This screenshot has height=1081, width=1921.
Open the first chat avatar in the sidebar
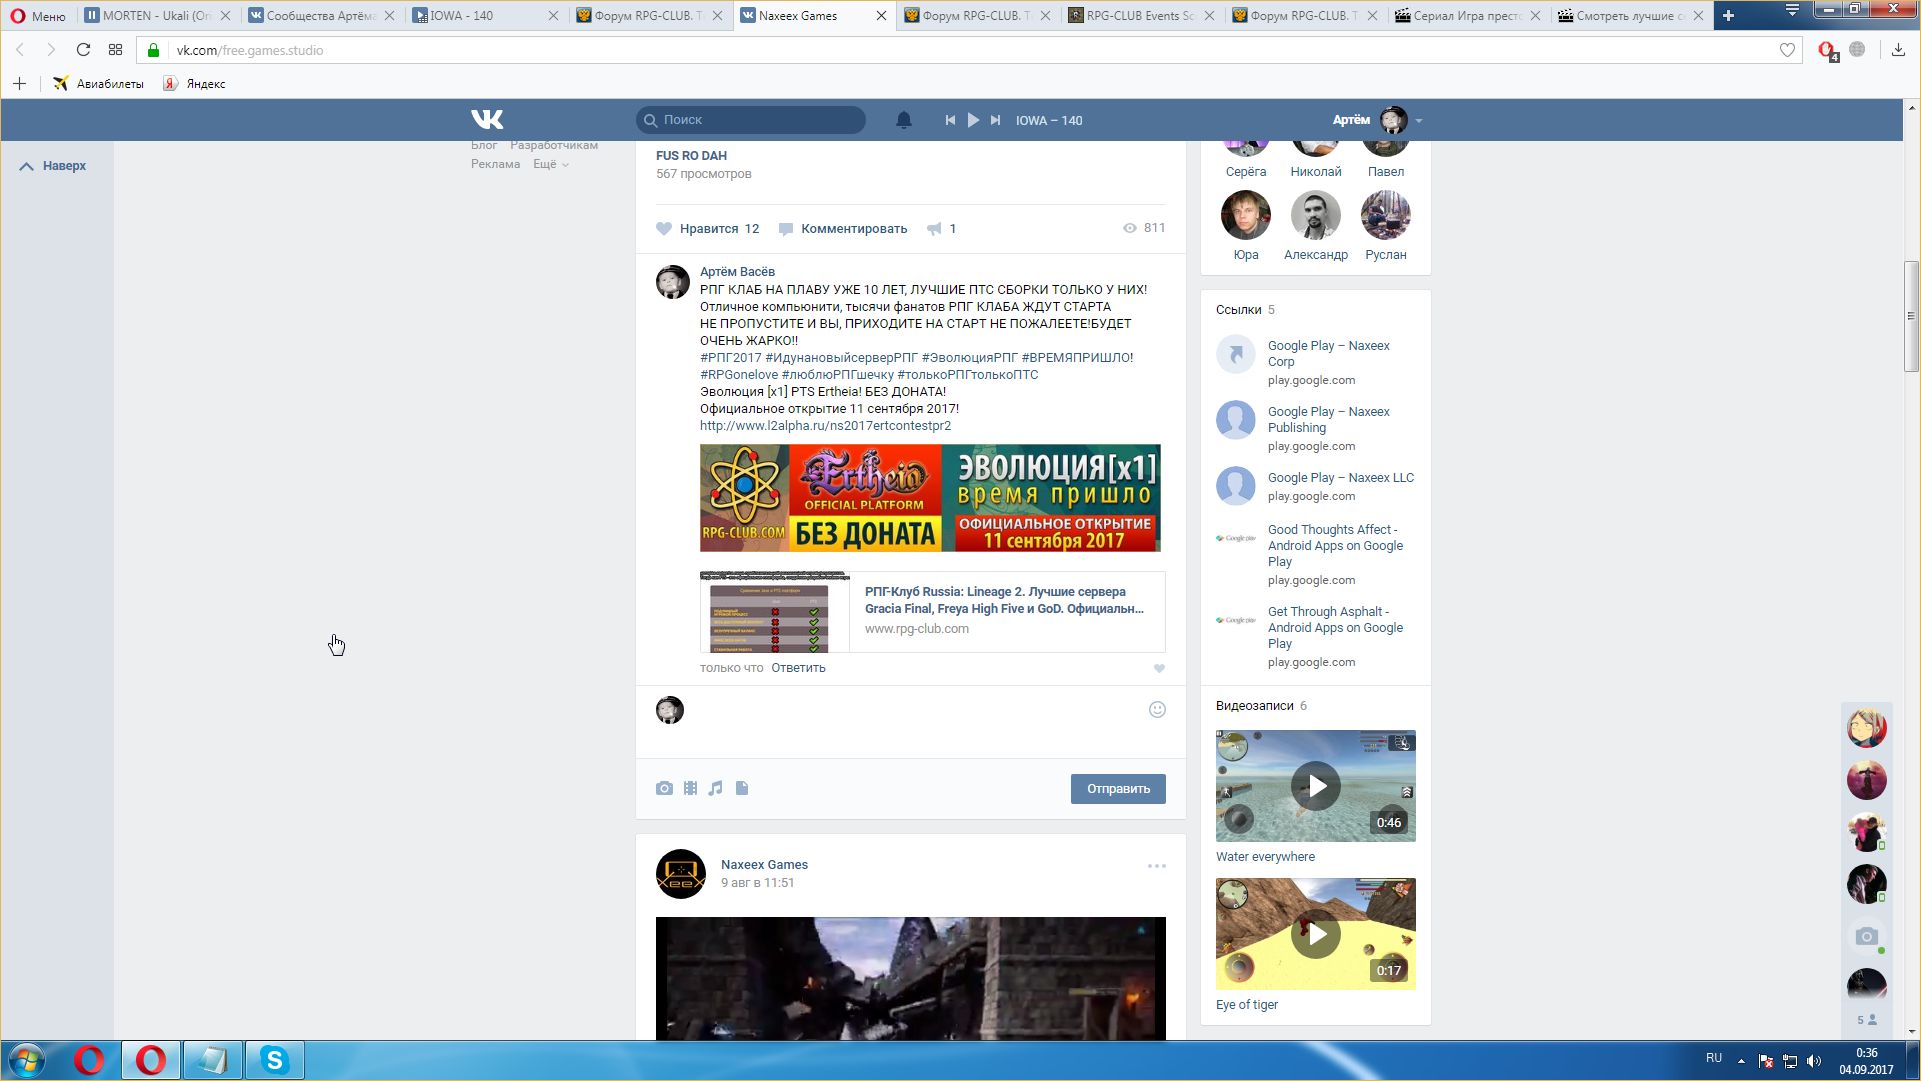(x=1866, y=728)
